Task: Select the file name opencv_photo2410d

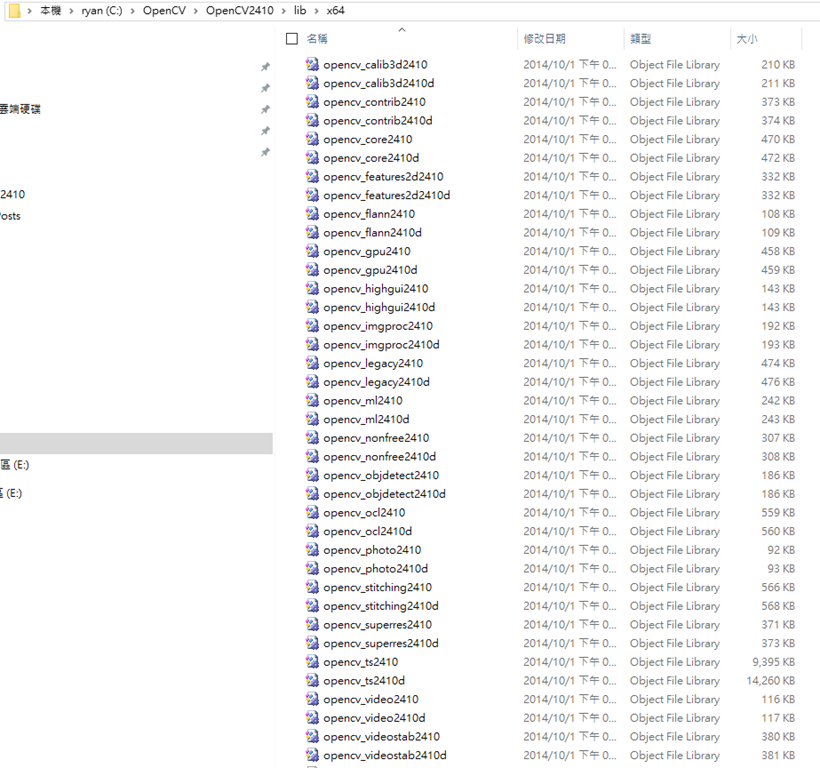Action: point(375,569)
